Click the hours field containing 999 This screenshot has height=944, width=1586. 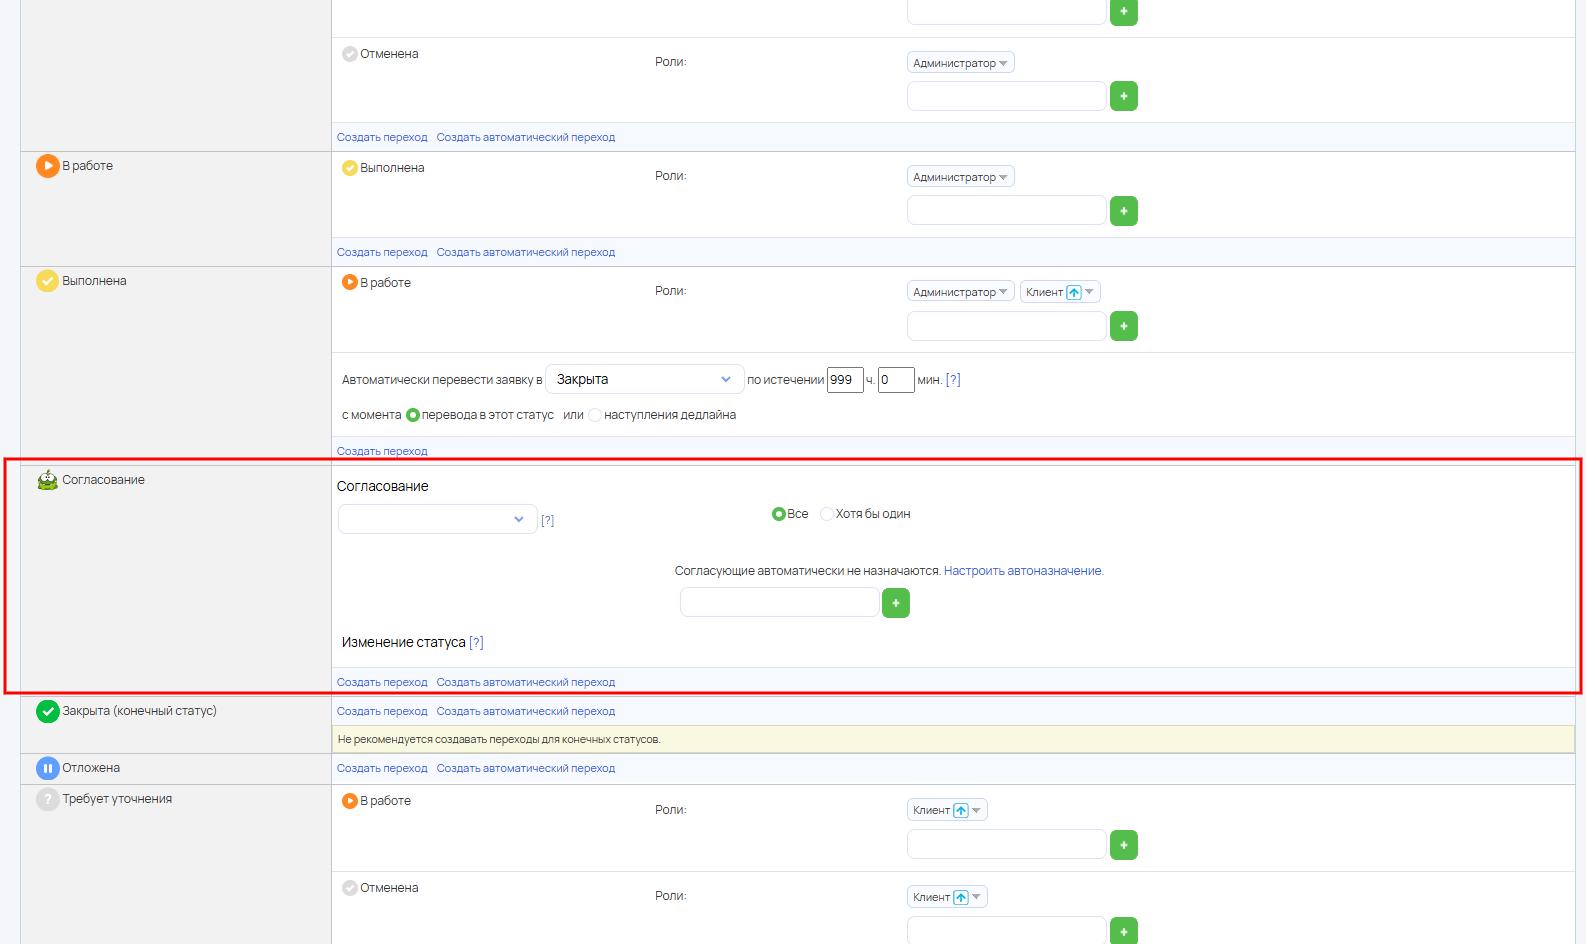coord(844,380)
